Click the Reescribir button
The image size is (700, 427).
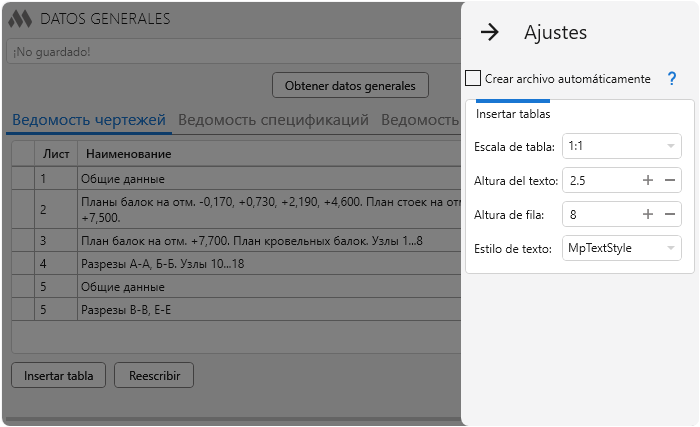154,376
